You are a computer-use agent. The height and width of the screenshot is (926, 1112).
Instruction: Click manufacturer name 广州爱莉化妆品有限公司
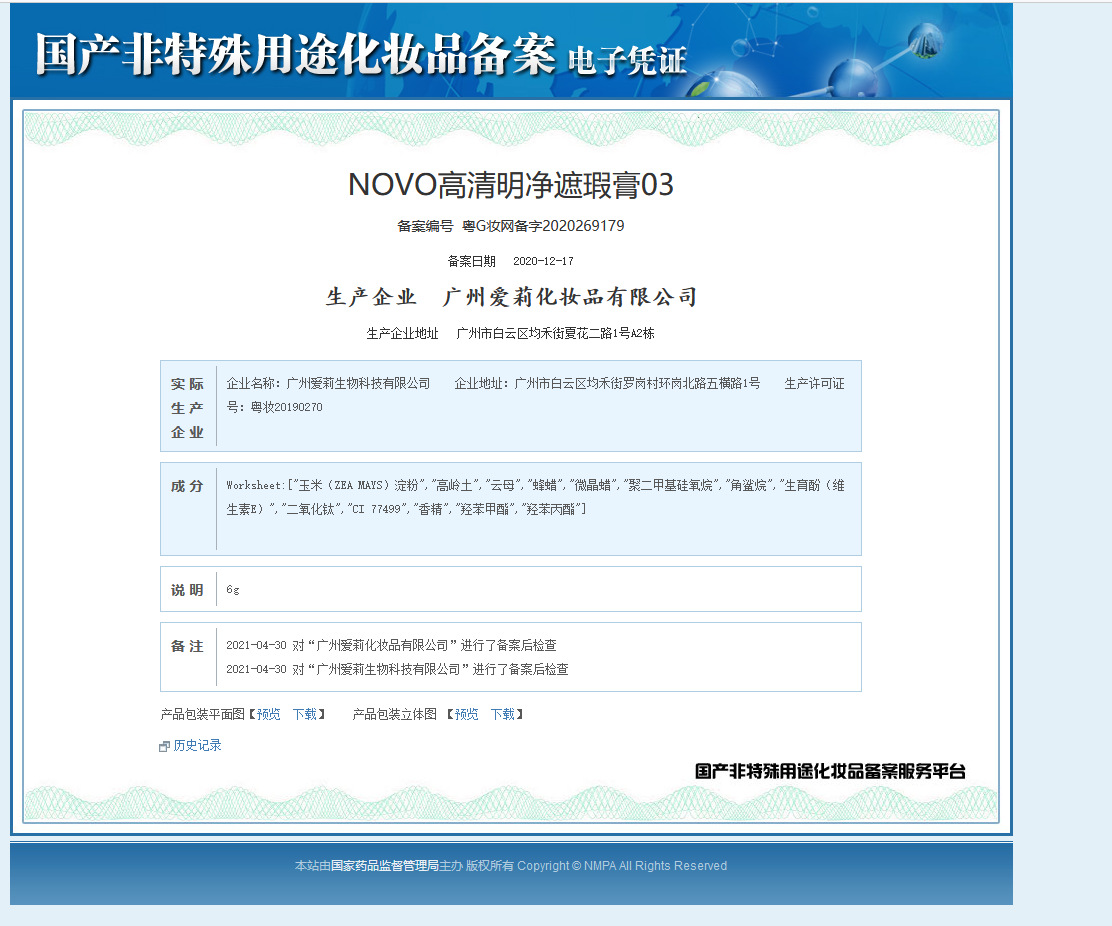(570, 296)
